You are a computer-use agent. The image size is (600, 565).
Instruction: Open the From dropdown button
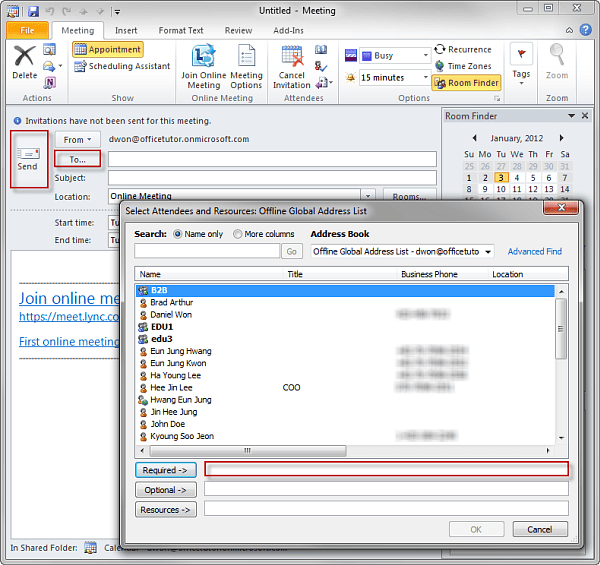point(78,140)
